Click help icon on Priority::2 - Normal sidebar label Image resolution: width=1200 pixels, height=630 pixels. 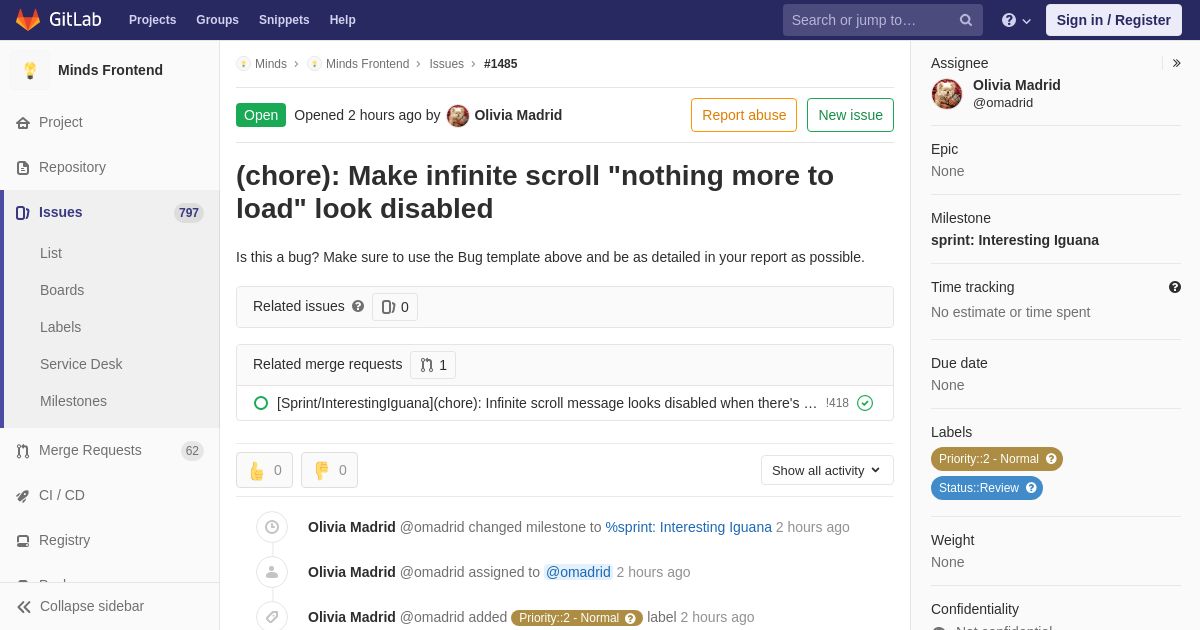1051,459
